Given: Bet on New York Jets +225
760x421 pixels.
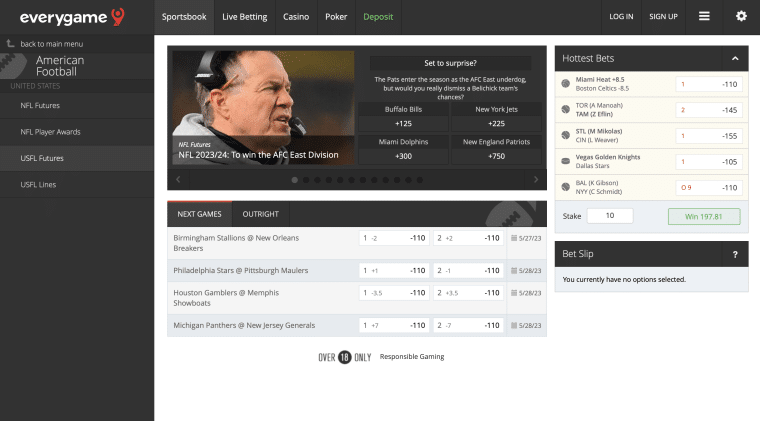Looking at the screenshot, I should 496,117.
